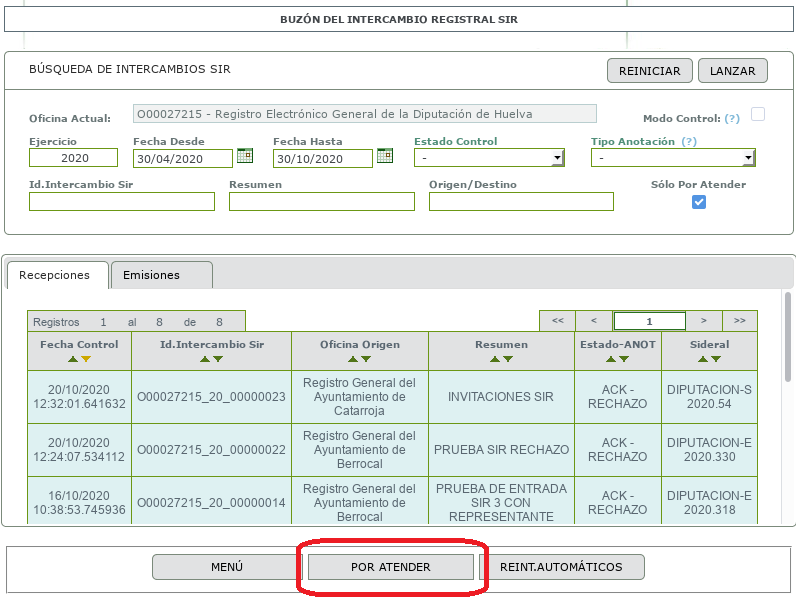Click the INVITACIONES SIR summary cell
The width and height of the screenshot is (796, 597).
[x=501, y=397]
